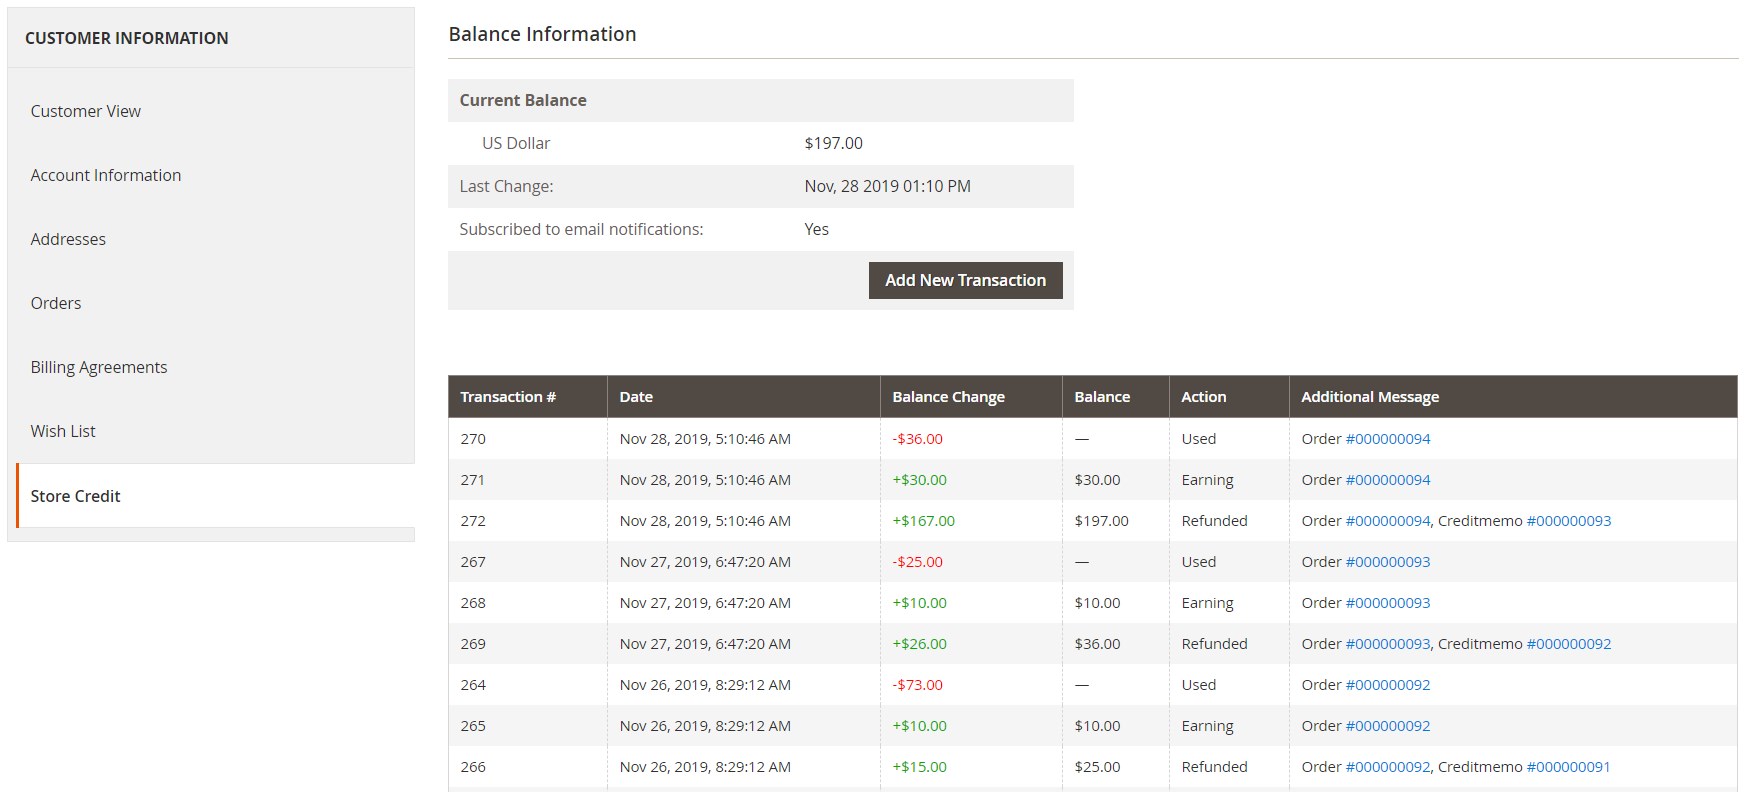Open credit memo #000000092 link
The image size is (1746, 792).
click(x=1569, y=644)
